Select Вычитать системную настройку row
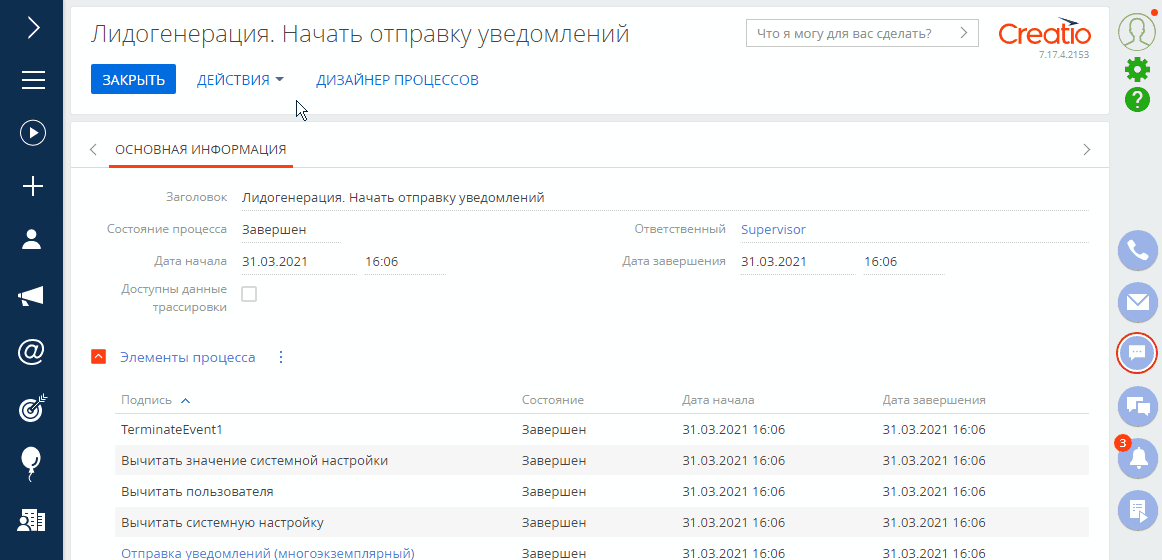This screenshot has height=560, width=1162. coord(602,522)
